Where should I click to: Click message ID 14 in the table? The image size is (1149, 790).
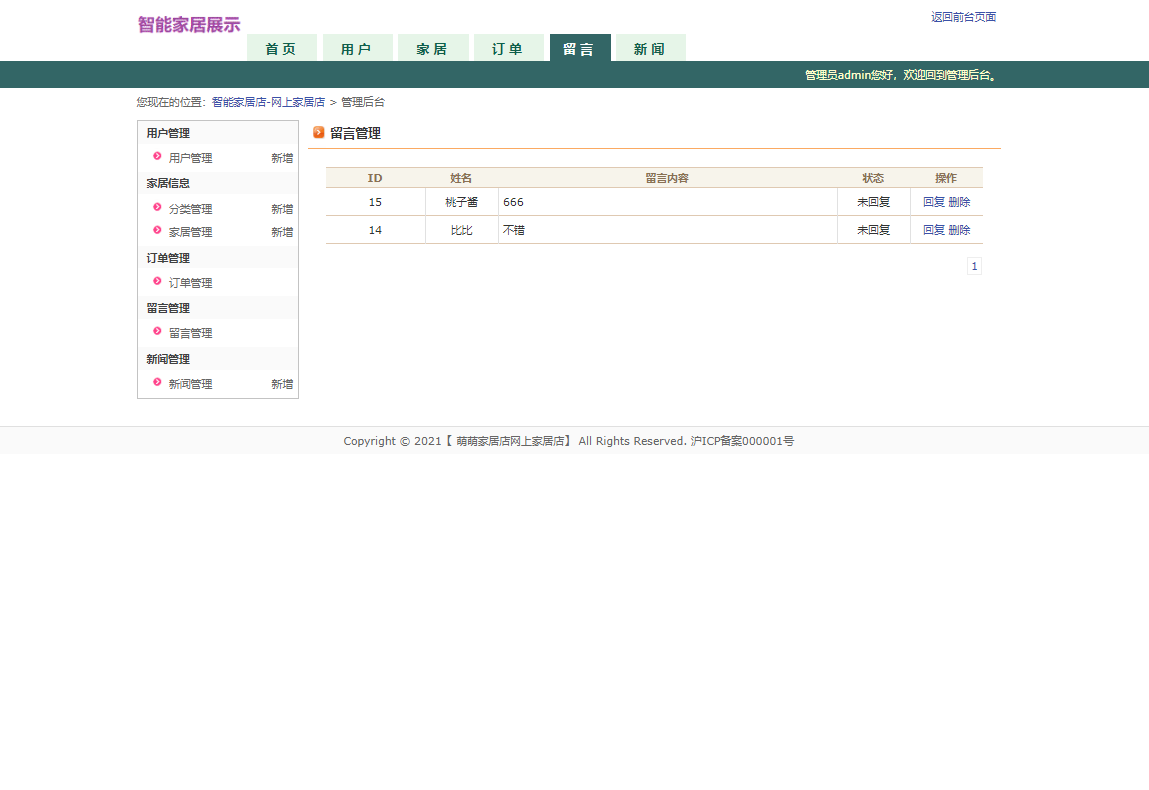pos(375,229)
